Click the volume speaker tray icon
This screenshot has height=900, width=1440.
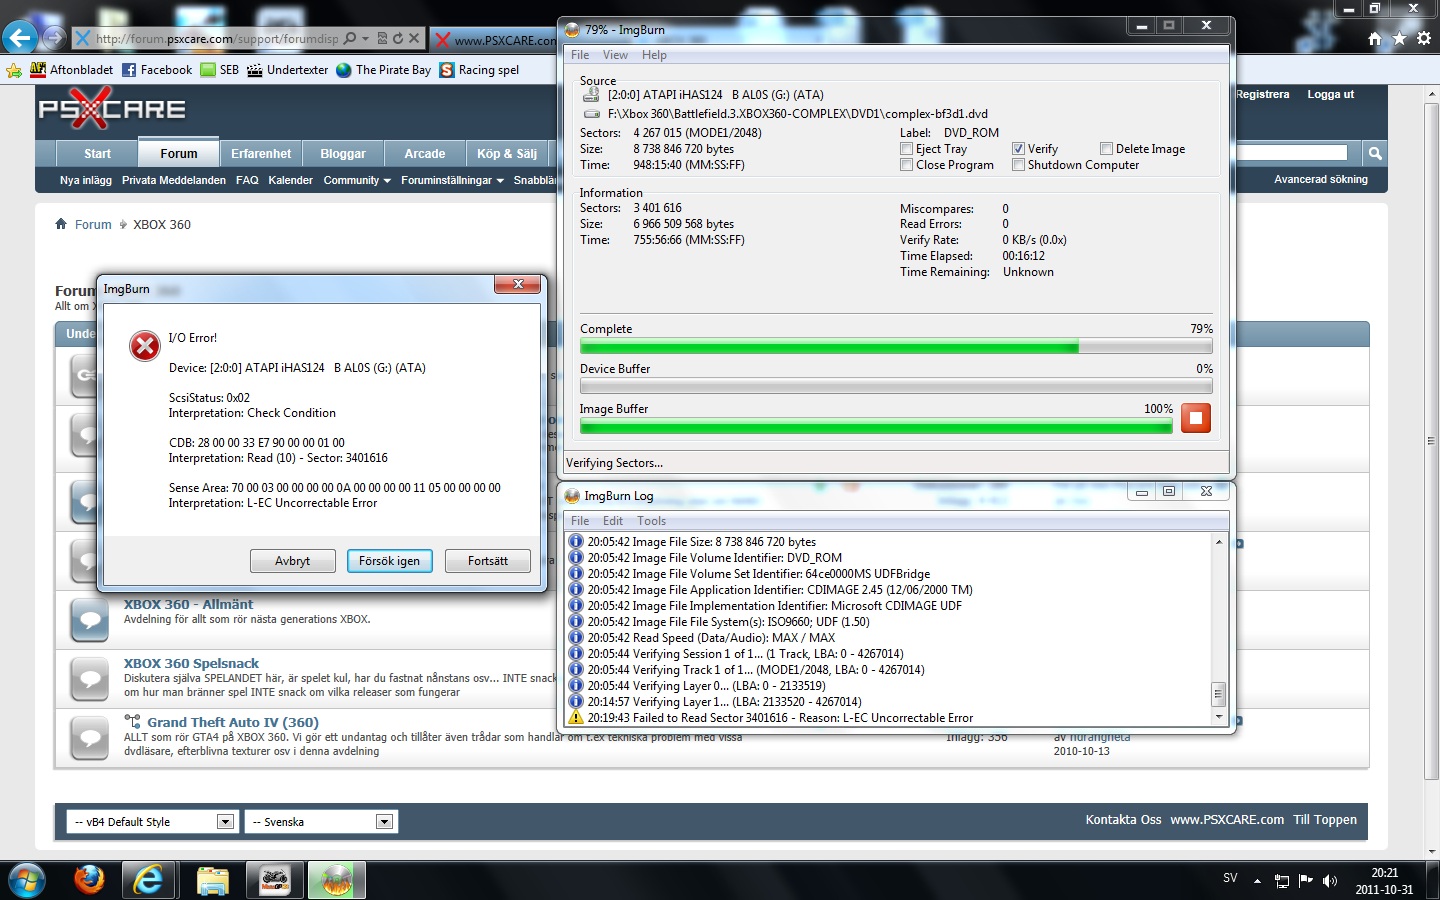coord(1329,881)
